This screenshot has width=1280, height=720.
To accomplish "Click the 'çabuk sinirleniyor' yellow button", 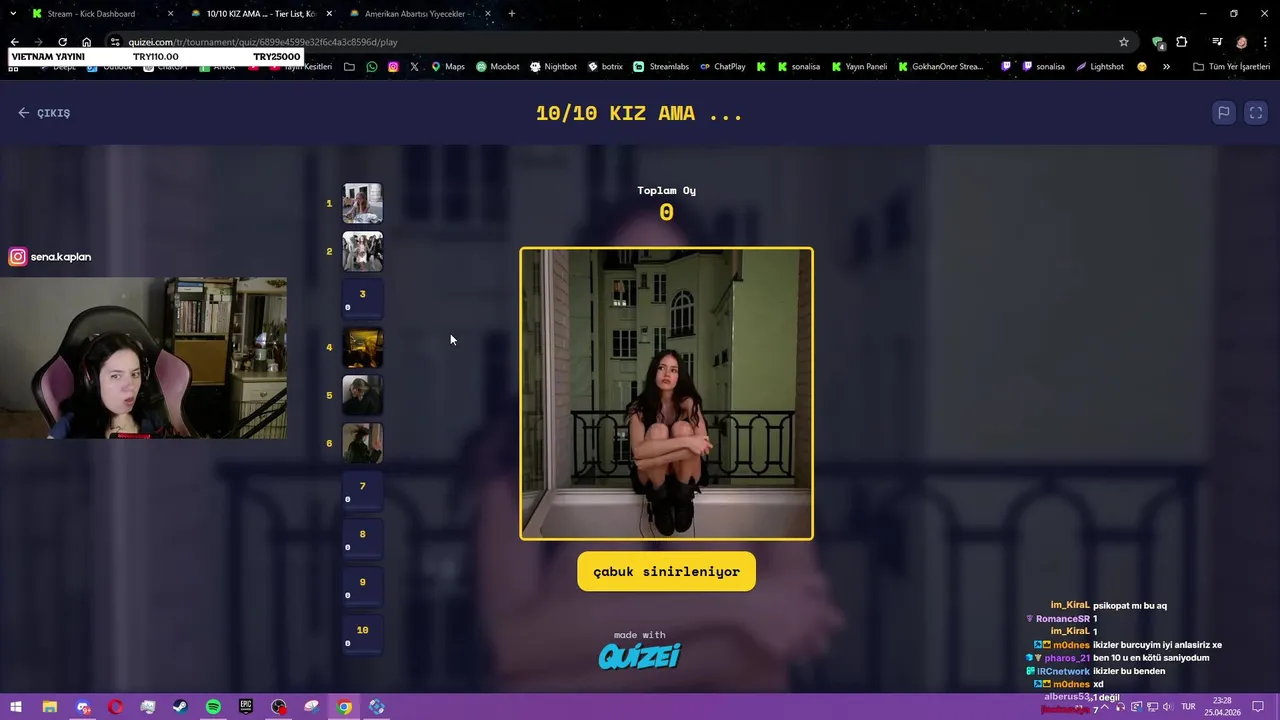I will point(666,572).
